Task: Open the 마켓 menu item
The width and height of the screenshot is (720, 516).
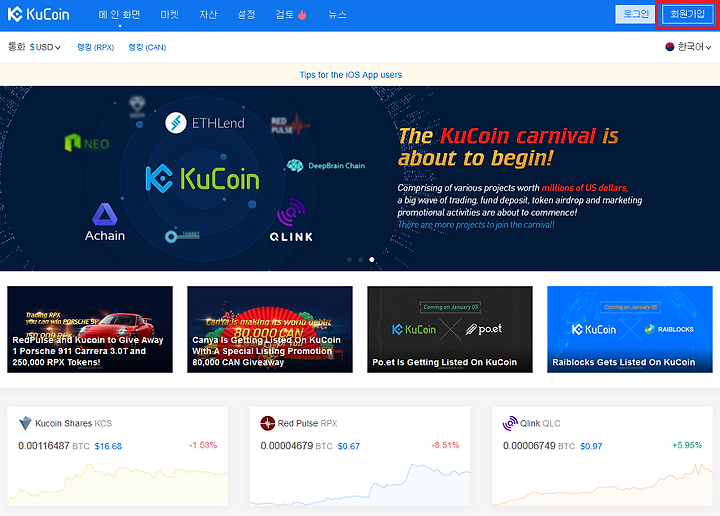Action: coord(169,15)
